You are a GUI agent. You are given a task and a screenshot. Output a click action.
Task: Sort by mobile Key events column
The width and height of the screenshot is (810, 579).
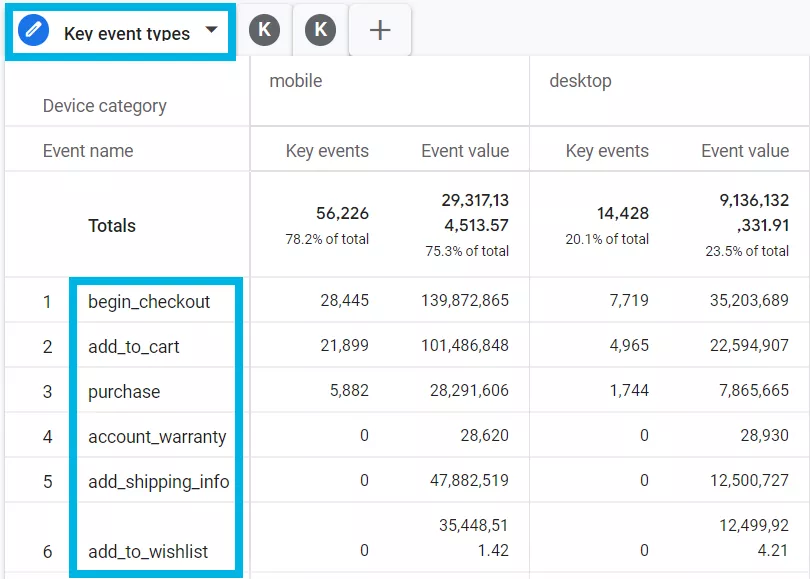(x=327, y=151)
